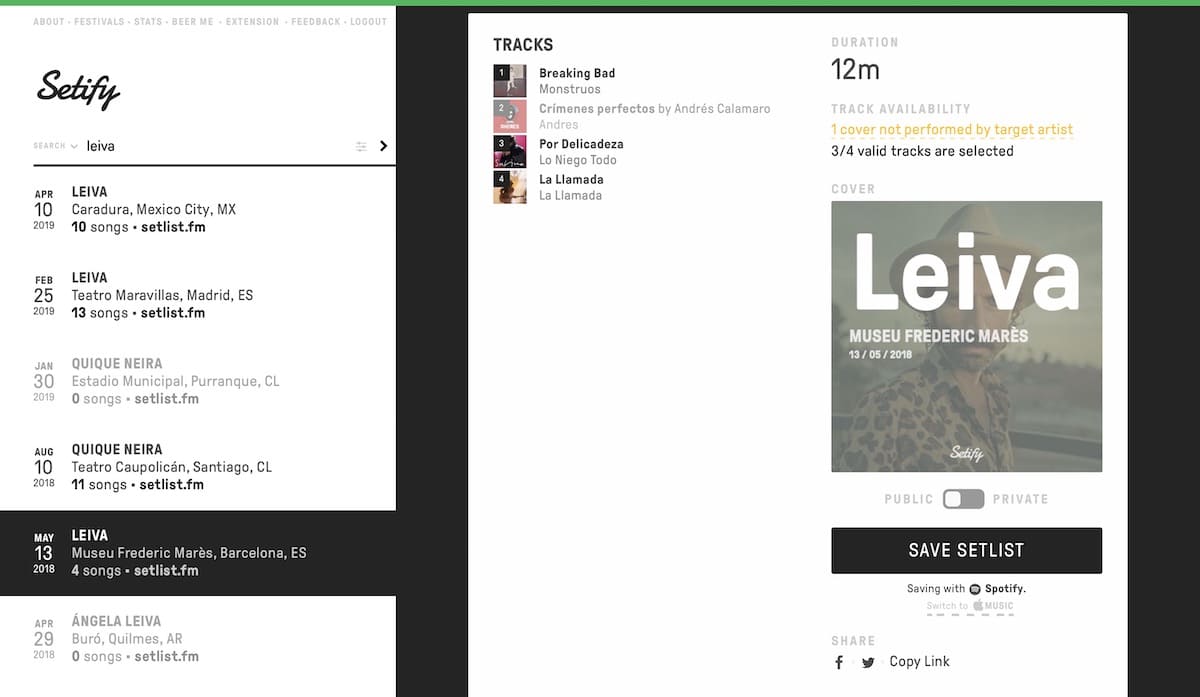Viewport: 1200px width, 697px height.
Task: Submit search with arrow icon
Action: (x=384, y=146)
